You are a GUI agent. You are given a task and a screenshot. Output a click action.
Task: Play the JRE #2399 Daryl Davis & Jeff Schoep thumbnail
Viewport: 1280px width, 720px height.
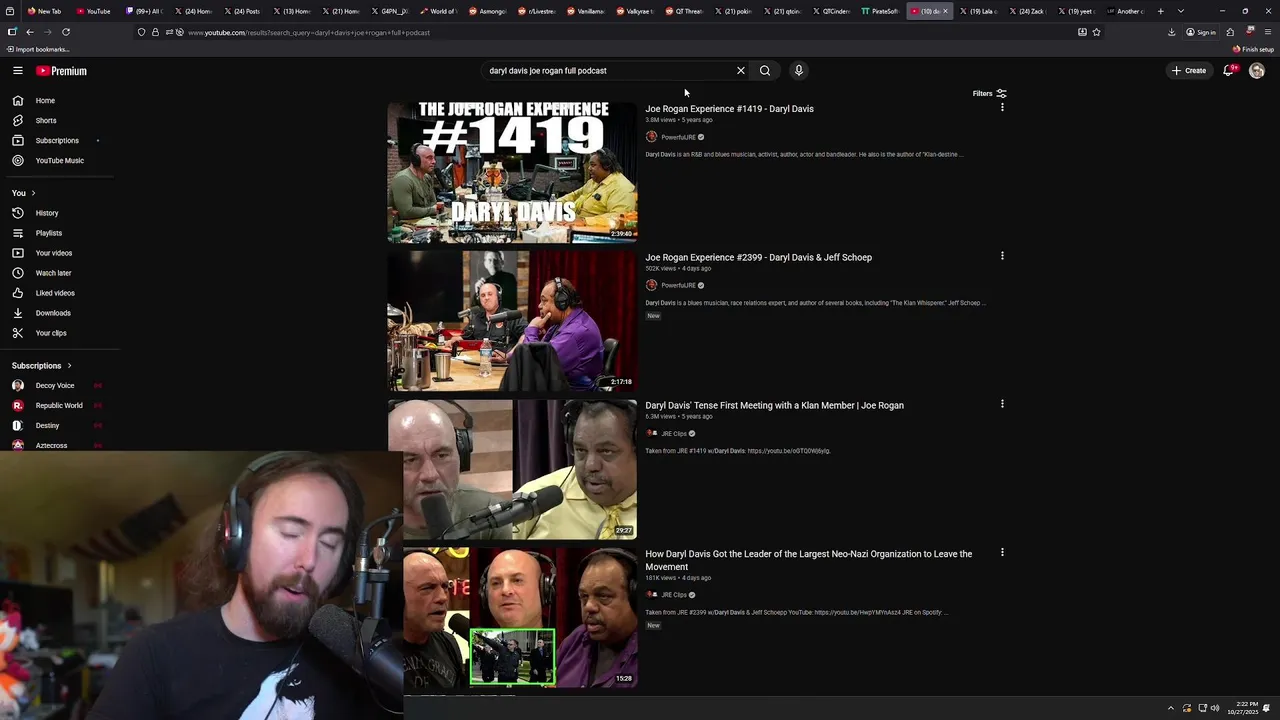tap(512, 321)
